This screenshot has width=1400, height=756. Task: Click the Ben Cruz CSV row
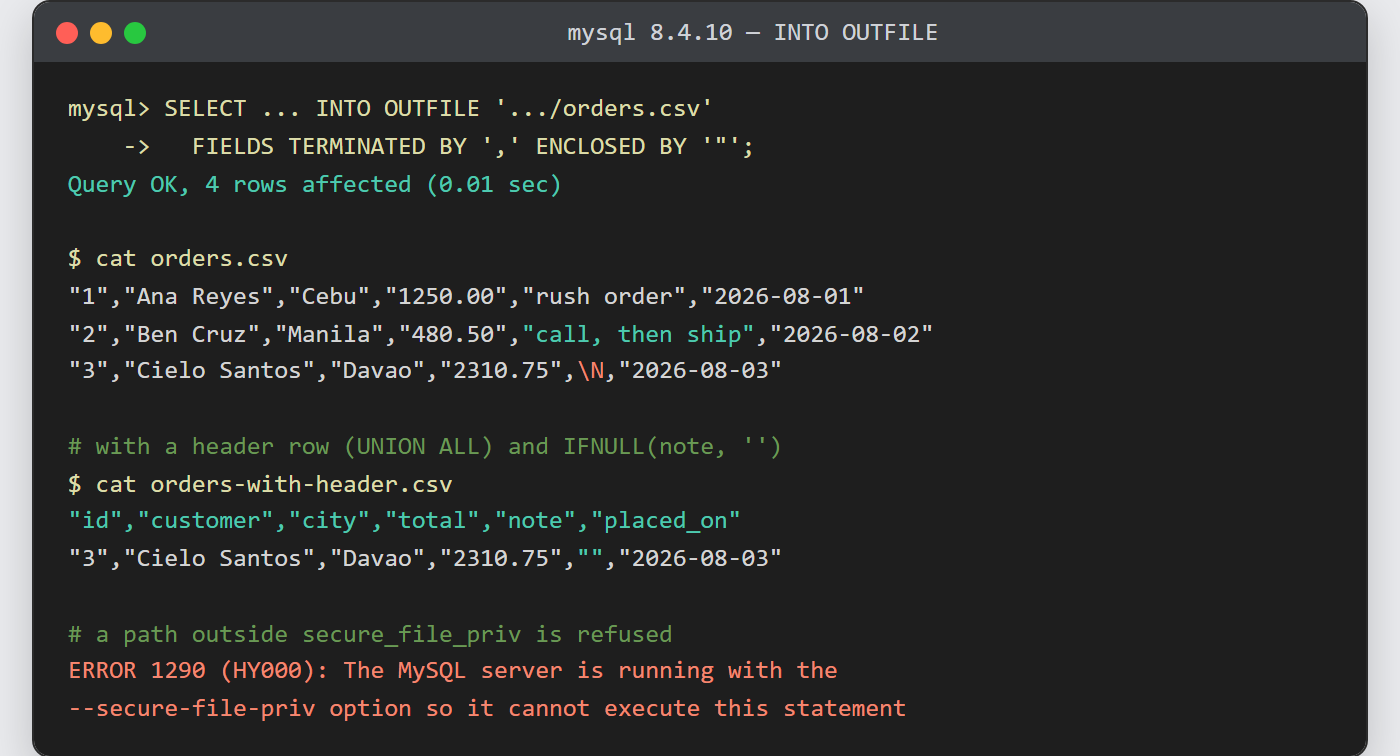(x=500, y=334)
